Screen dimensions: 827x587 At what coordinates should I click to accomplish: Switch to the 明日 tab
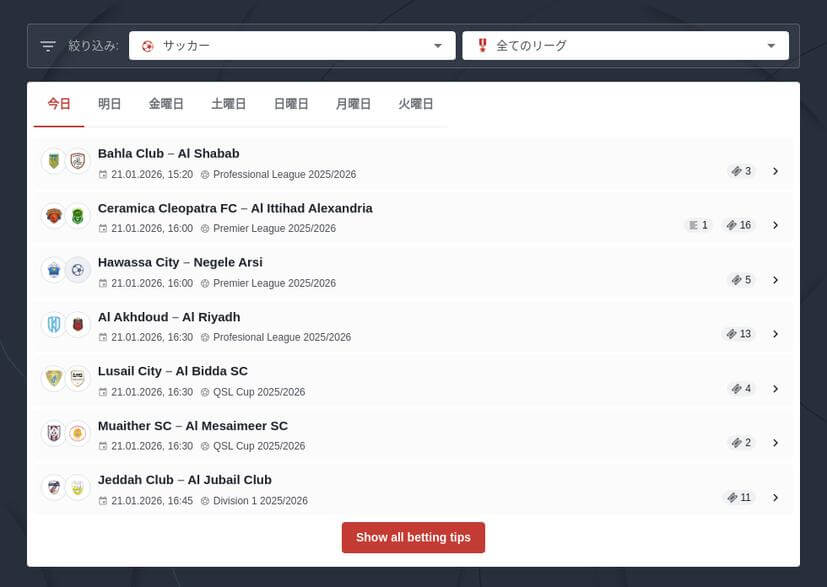110,104
